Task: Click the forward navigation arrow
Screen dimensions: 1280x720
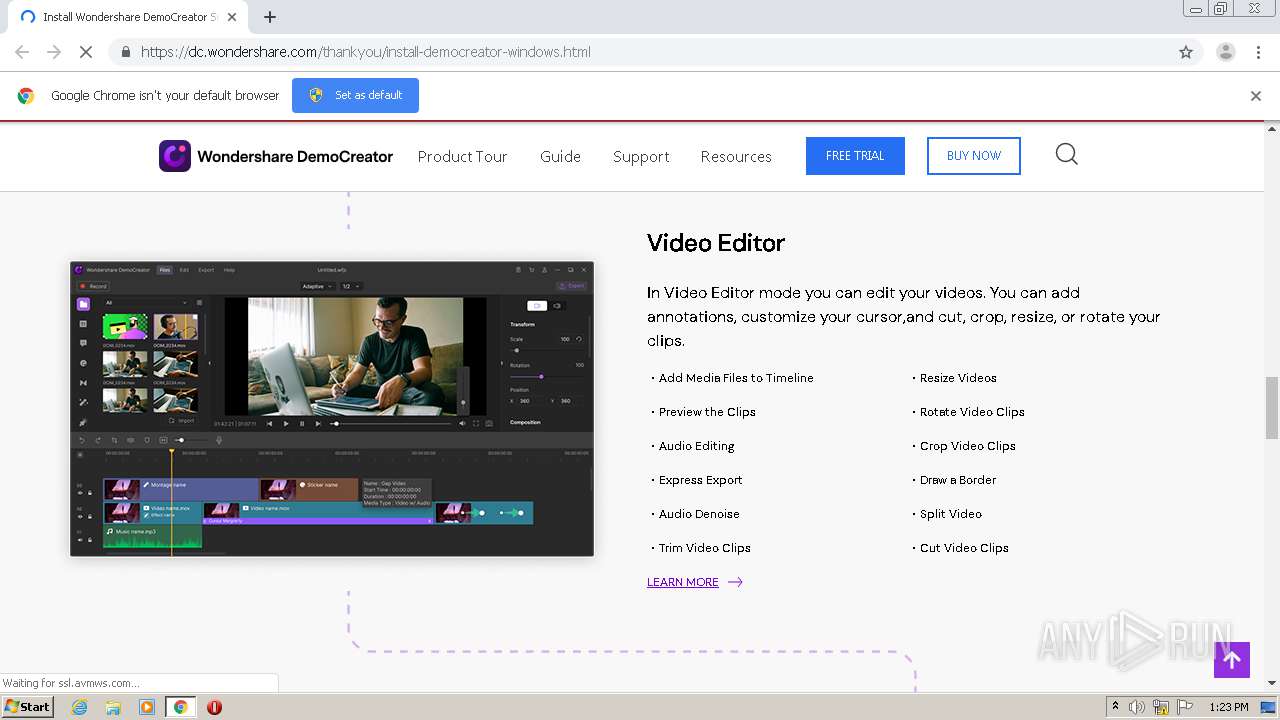Action: tap(54, 52)
